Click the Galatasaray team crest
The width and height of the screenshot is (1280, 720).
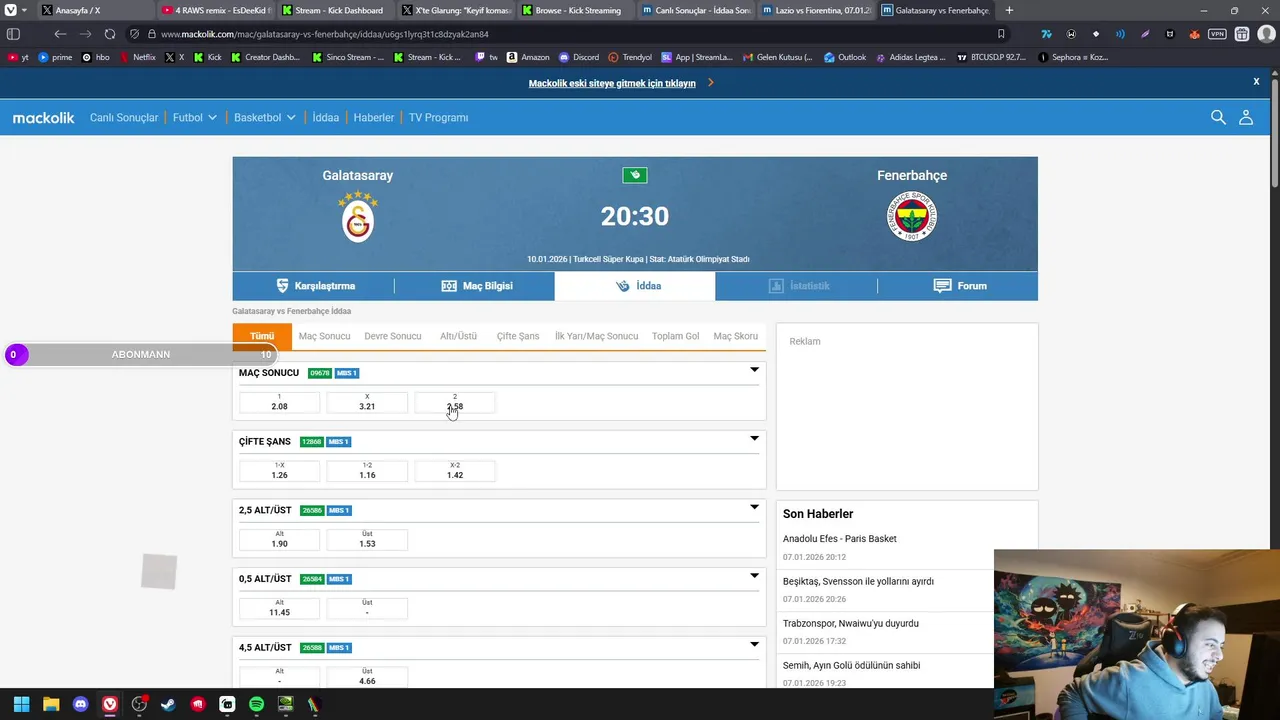pos(357,217)
